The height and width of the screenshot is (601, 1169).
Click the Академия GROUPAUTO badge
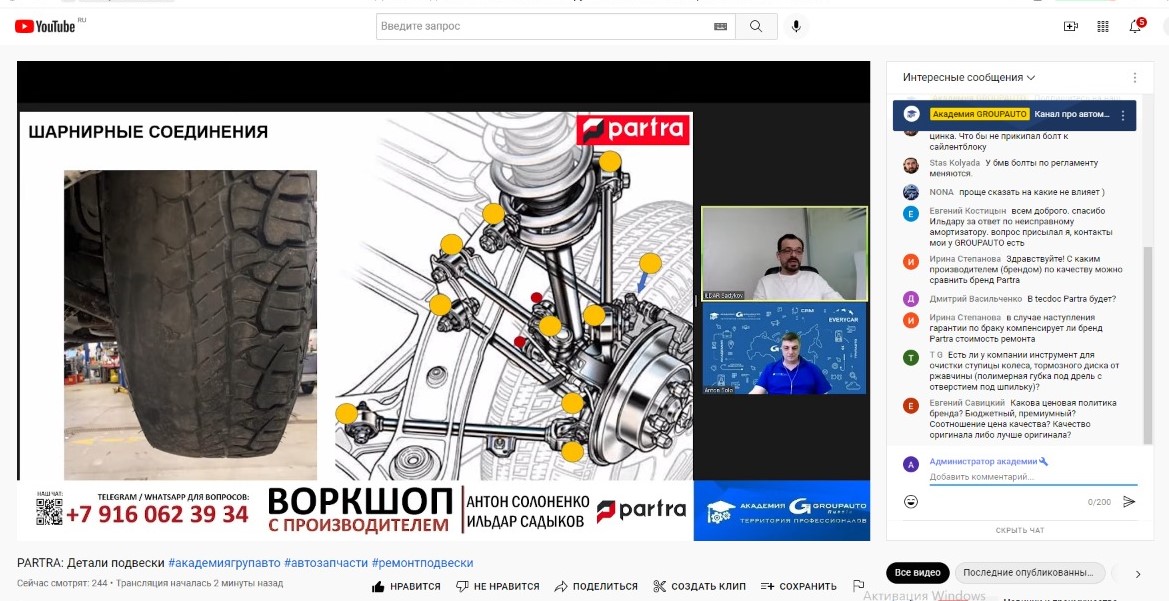(x=979, y=114)
